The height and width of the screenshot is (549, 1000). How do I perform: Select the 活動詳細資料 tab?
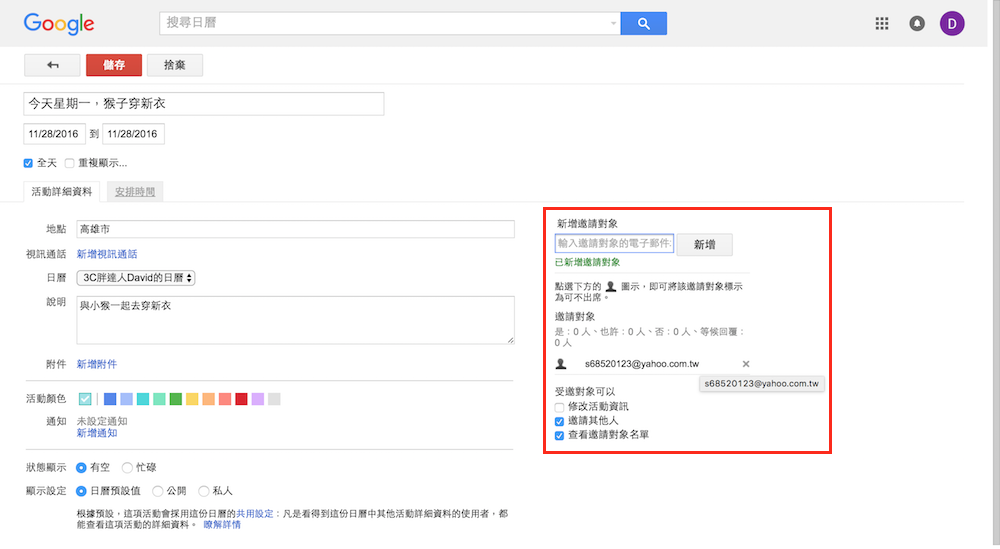click(62, 191)
